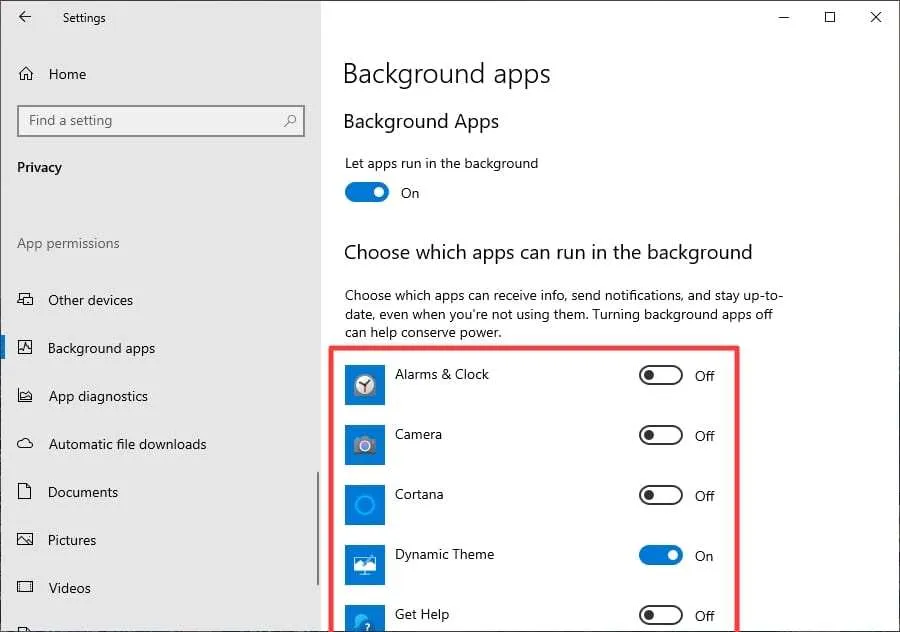Click the Automatic file downloads cloud icon
The image size is (900, 632).
[x=25, y=444]
